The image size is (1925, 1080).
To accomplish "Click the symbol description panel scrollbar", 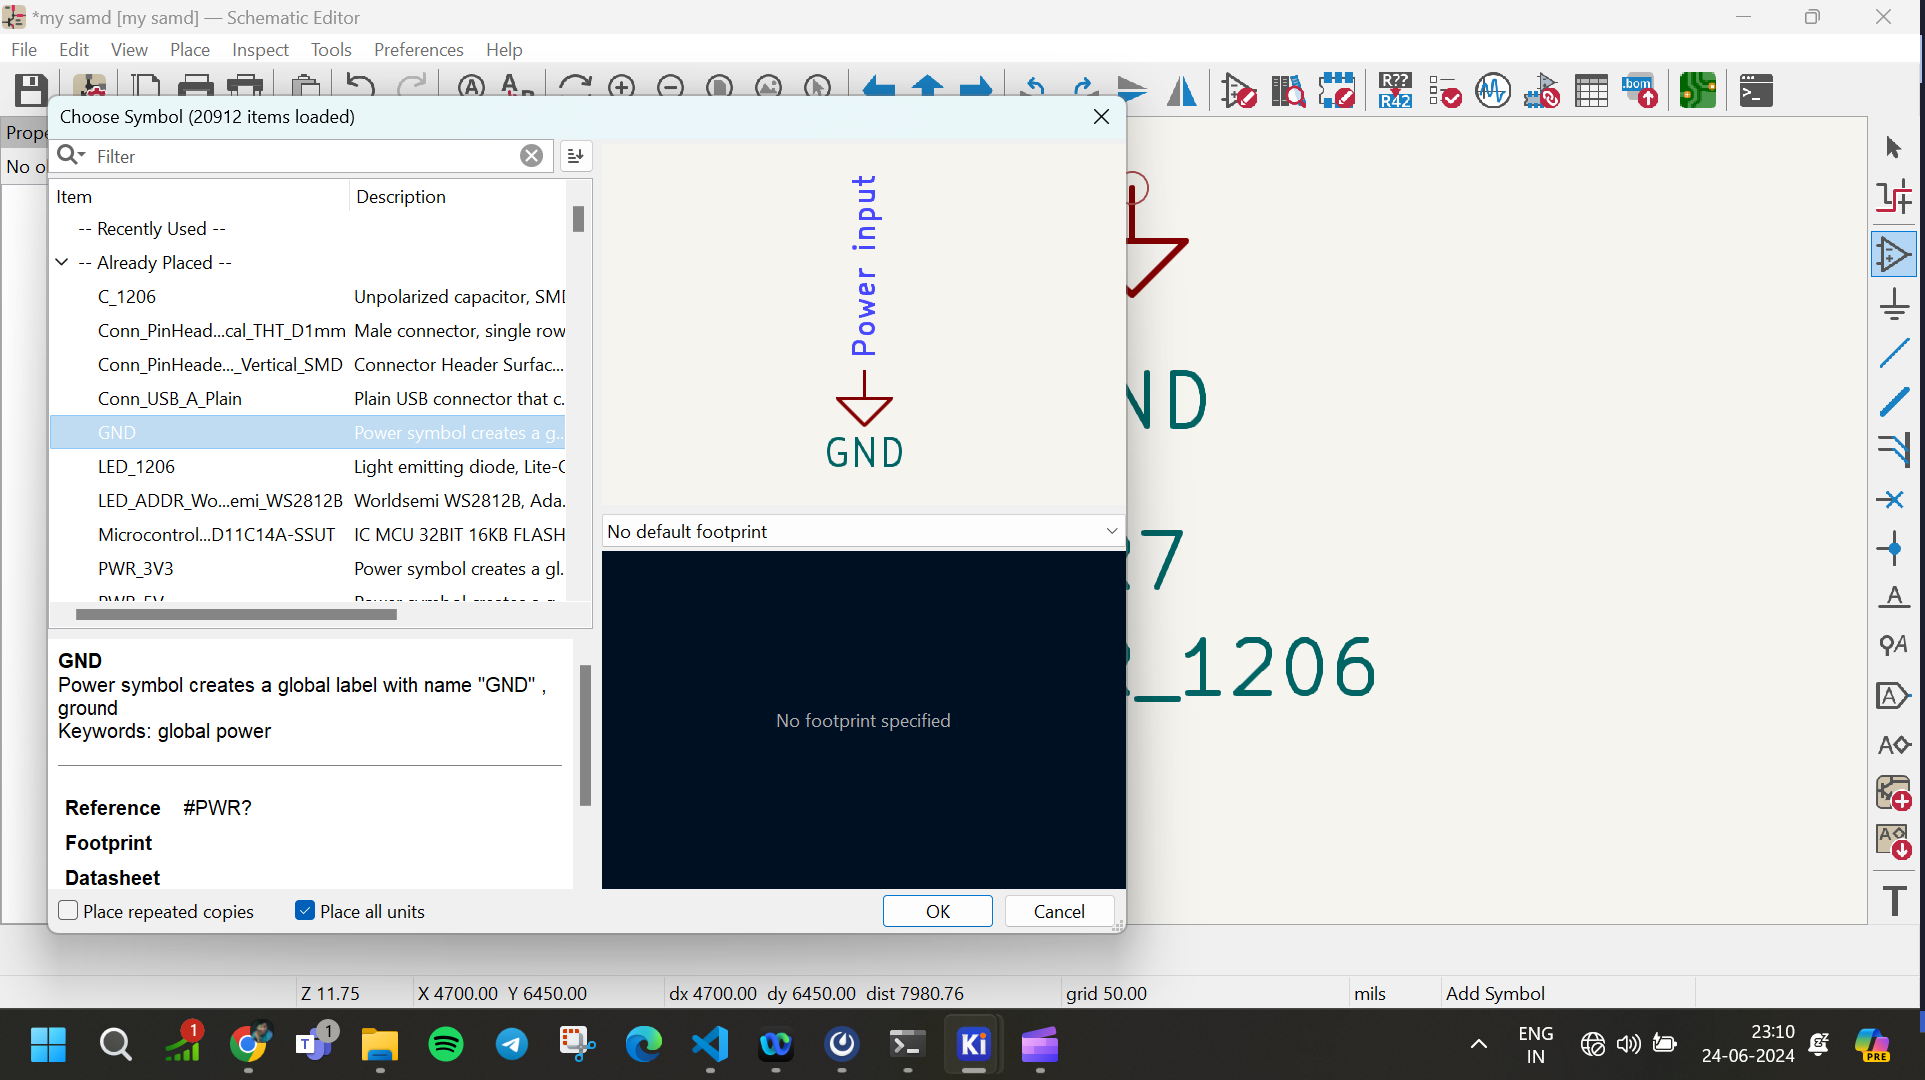I will [x=585, y=735].
